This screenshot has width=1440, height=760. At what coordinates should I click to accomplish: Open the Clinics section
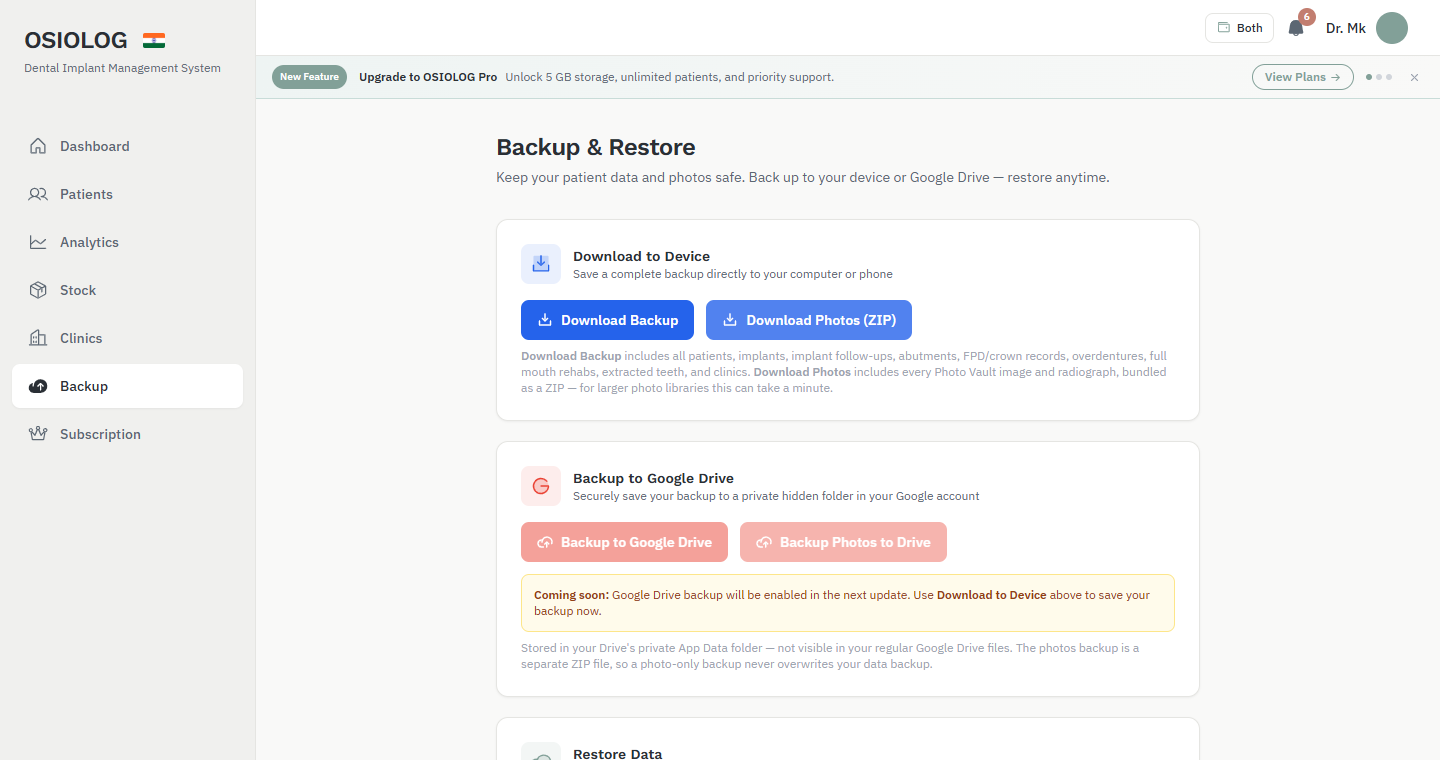[127, 338]
